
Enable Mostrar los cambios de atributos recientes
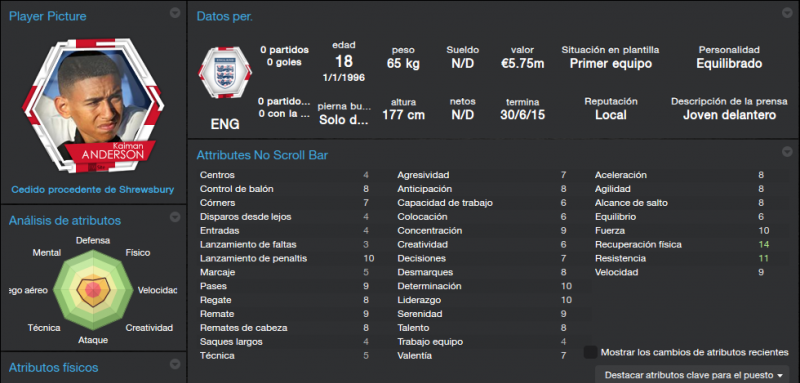pyautogui.click(x=591, y=352)
